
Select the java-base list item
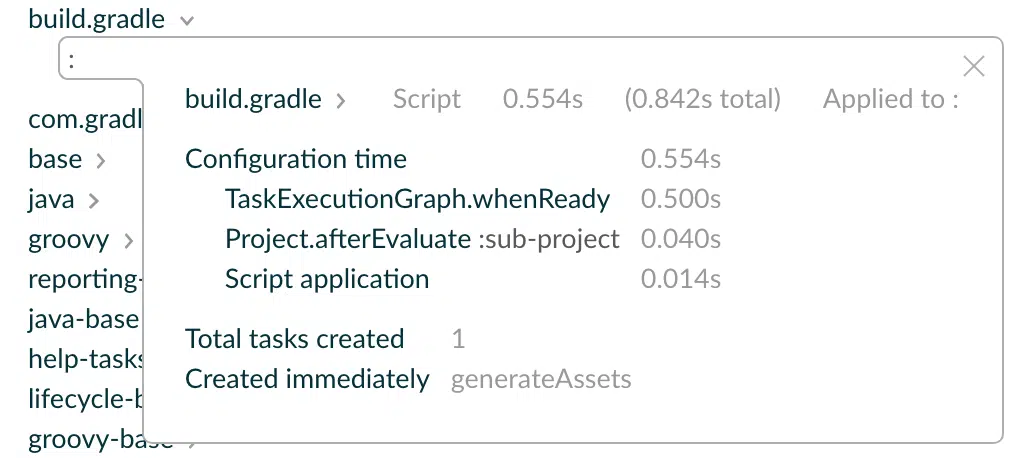(x=84, y=319)
